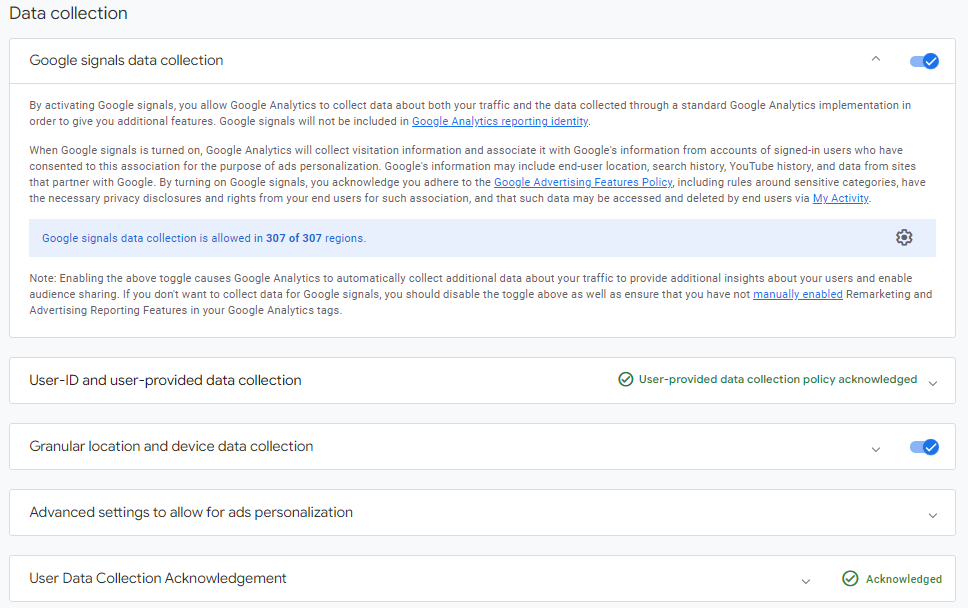Open Google Advertising Features Policy link
This screenshot has width=968, height=608.
583,182
